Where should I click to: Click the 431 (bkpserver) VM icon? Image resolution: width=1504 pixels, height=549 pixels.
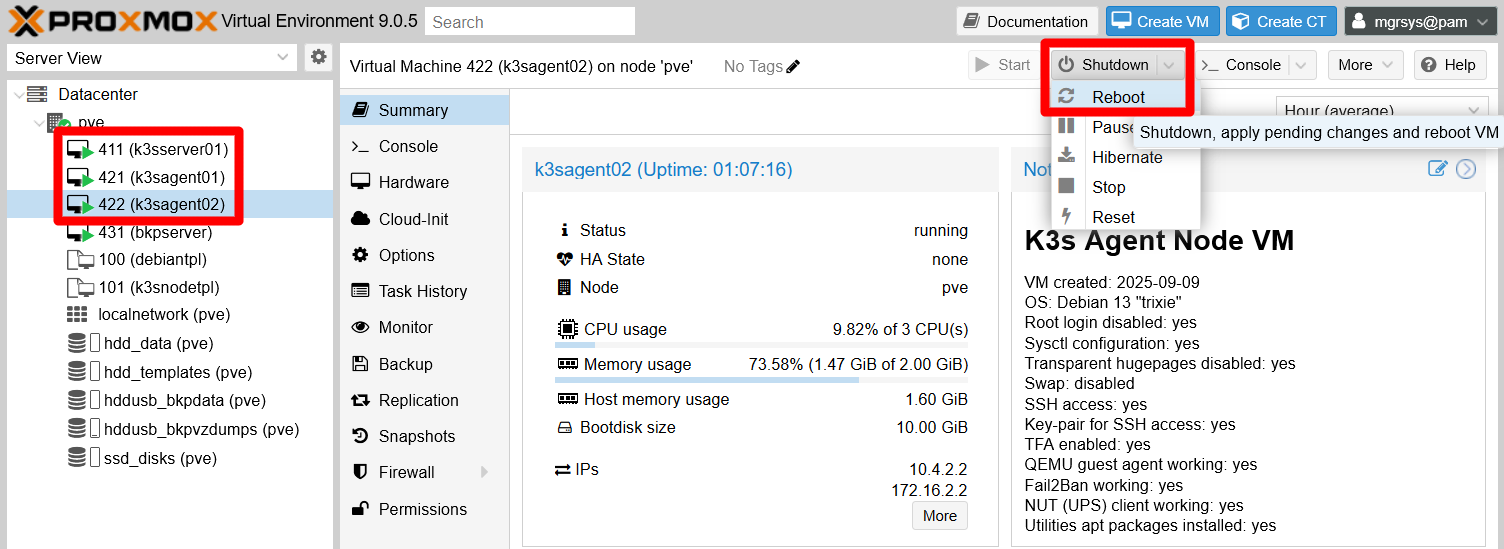79,232
